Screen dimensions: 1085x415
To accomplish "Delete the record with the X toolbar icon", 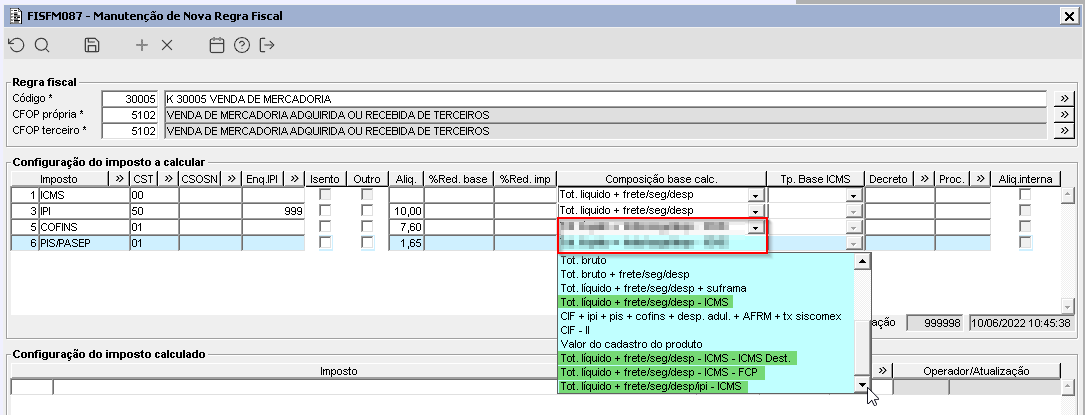I will [167, 46].
